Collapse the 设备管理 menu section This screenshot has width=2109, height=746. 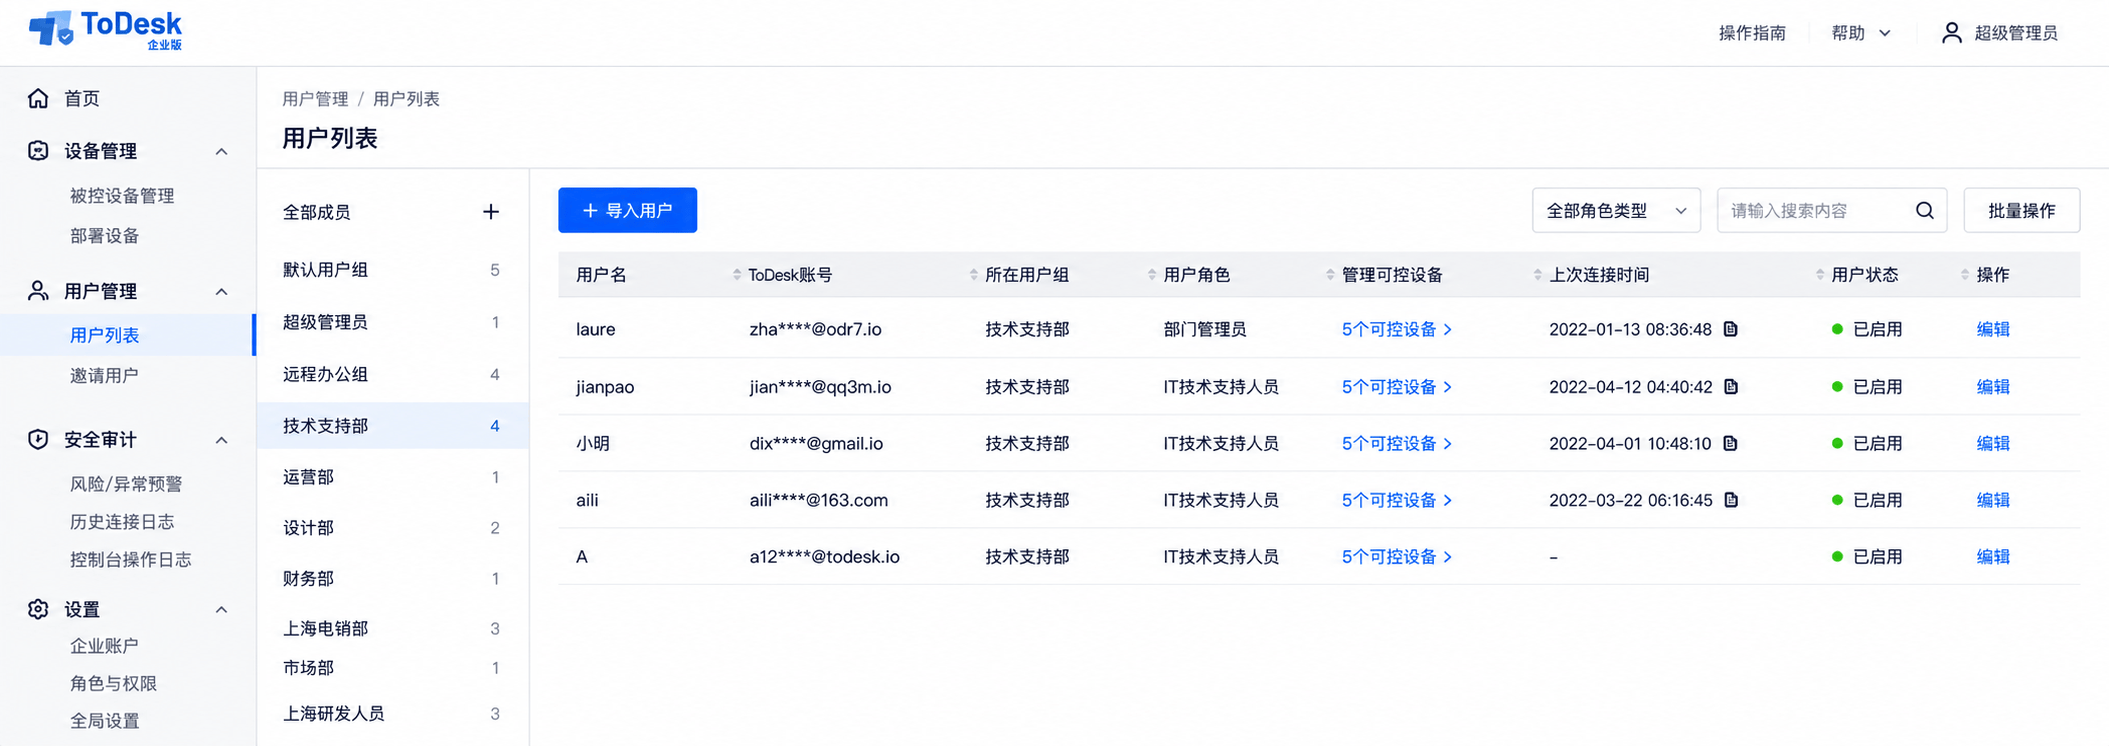click(x=222, y=152)
